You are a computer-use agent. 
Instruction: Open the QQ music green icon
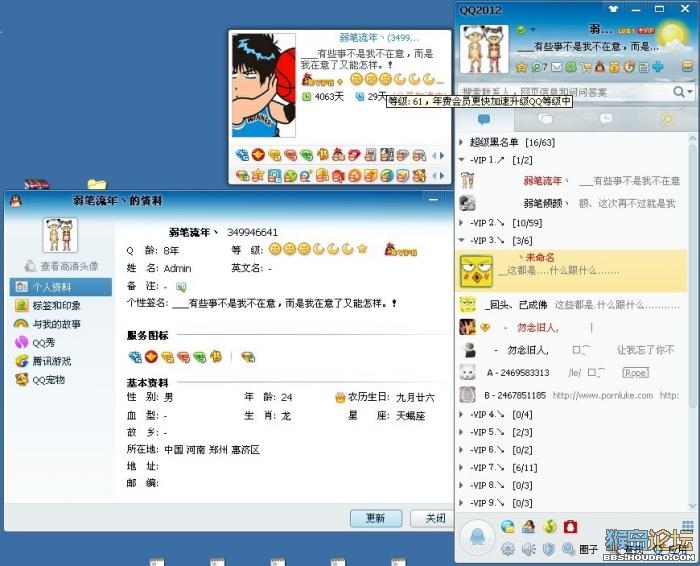point(550,527)
